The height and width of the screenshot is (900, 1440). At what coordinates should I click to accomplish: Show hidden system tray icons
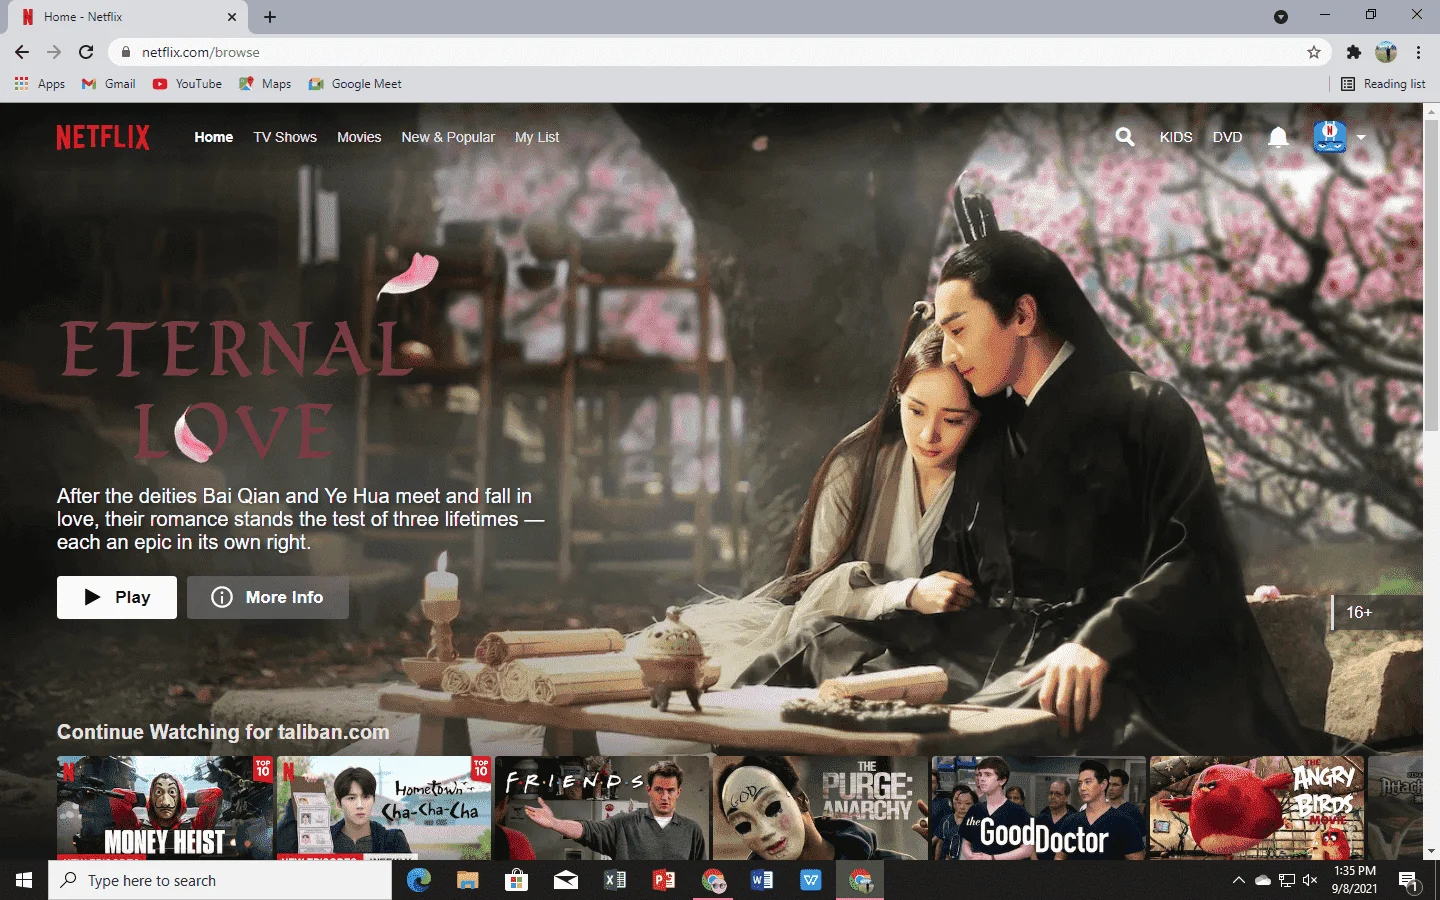[1238, 881]
